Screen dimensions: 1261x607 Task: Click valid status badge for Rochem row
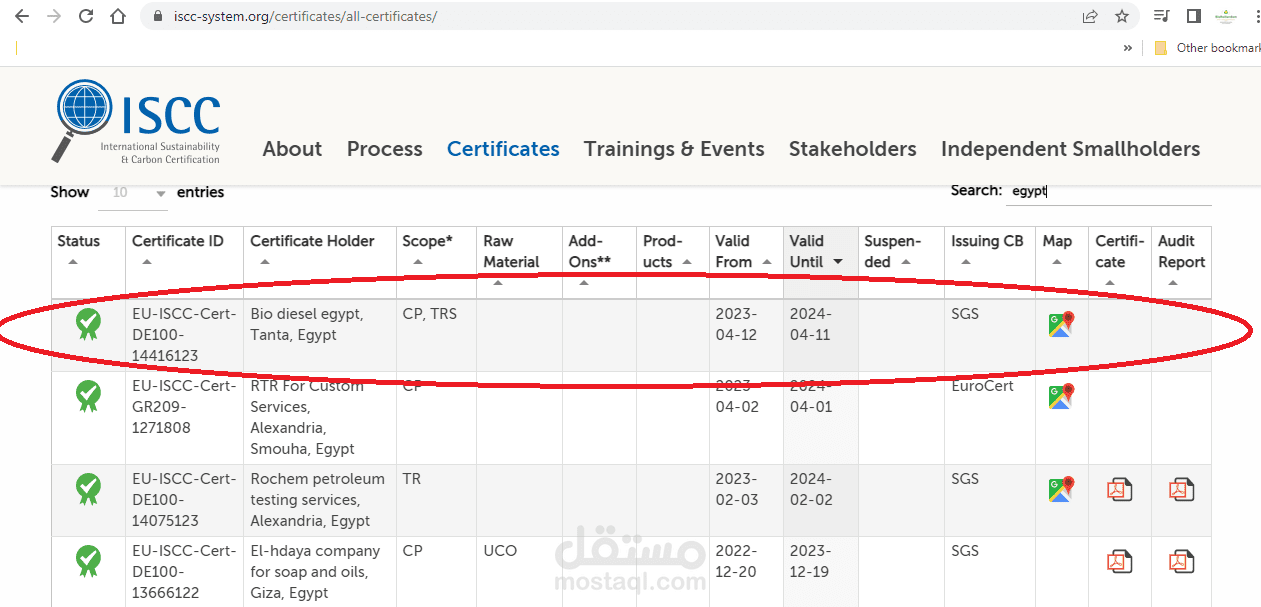(x=88, y=489)
